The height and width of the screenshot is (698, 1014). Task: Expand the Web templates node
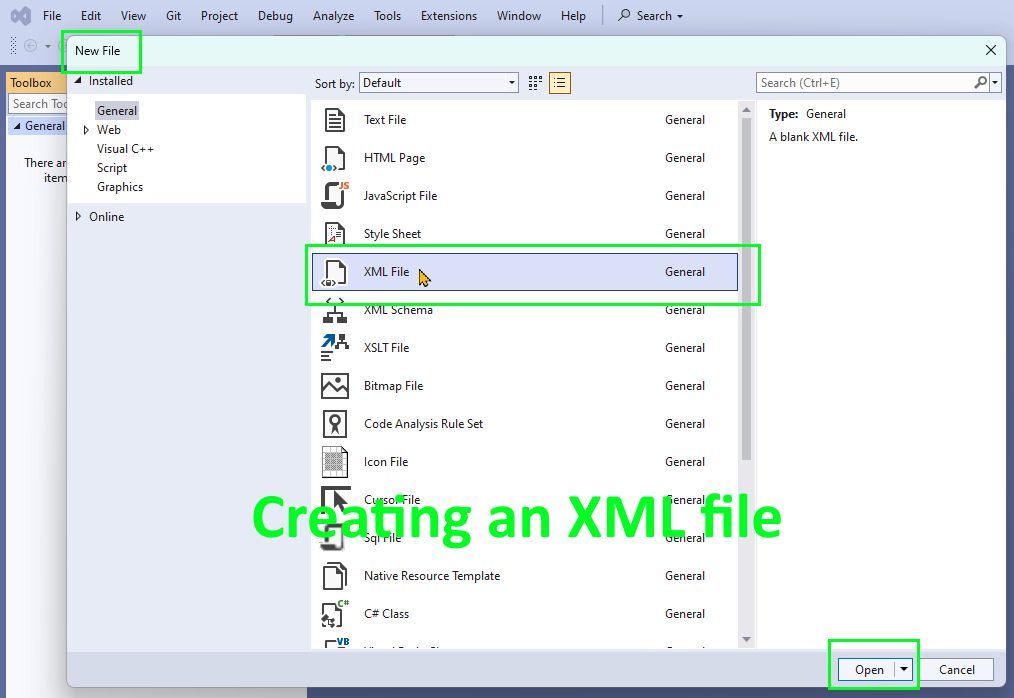[85, 129]
